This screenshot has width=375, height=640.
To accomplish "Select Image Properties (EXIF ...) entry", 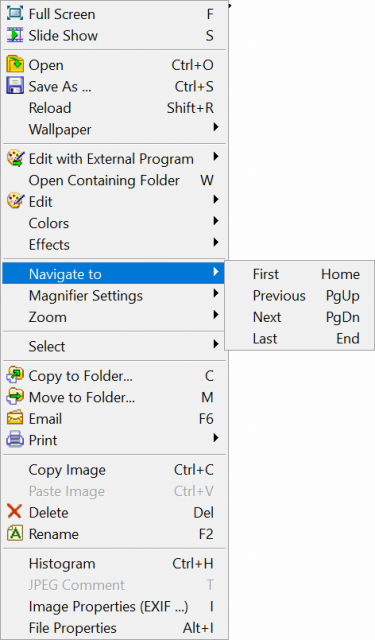I will pos(114,607).
